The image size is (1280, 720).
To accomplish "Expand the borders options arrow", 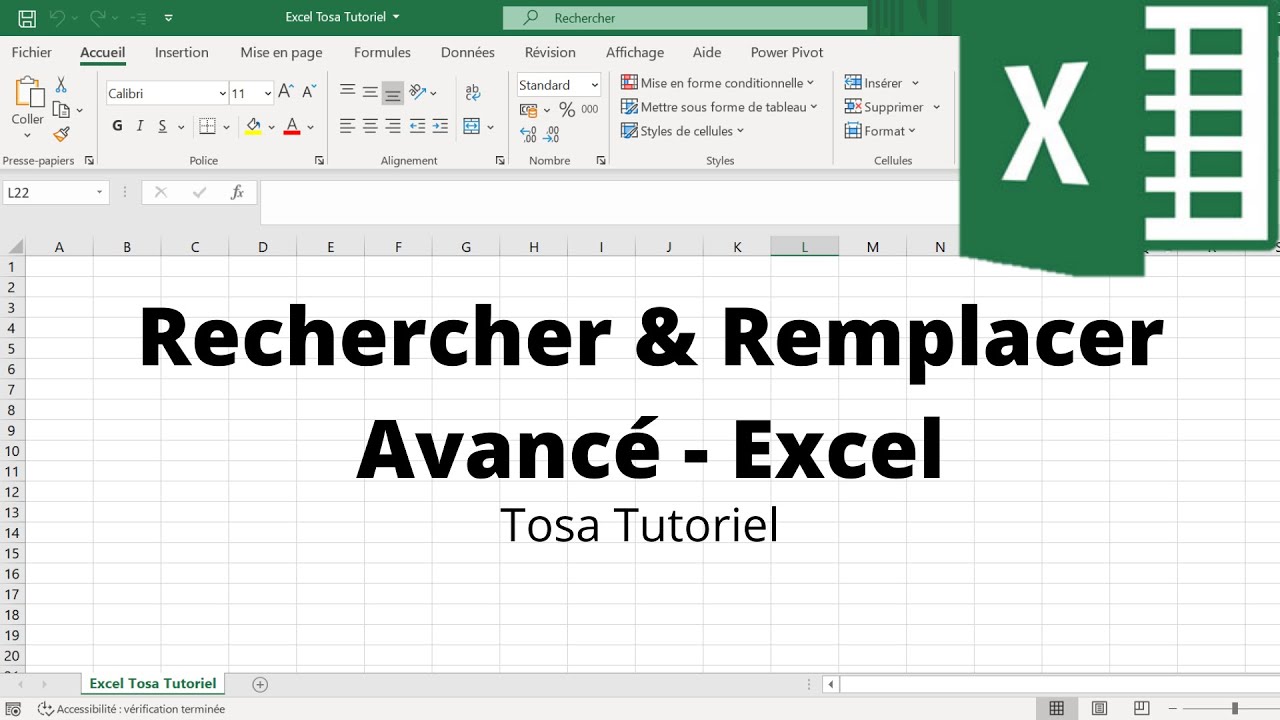I will [x=227, y=127].
